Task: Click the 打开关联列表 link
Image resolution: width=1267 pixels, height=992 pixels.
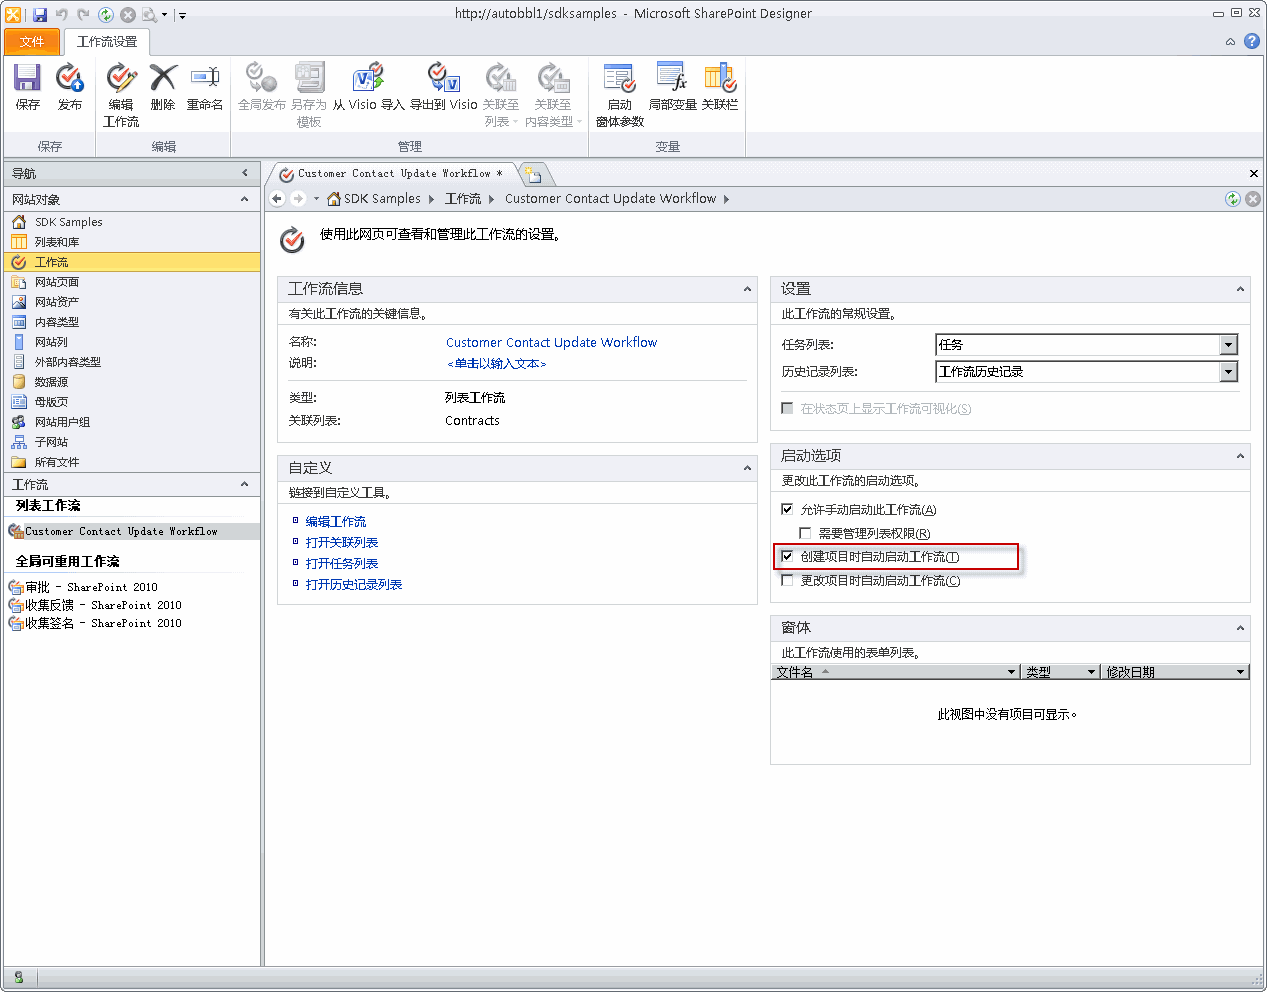Action: tap(341, 543)
